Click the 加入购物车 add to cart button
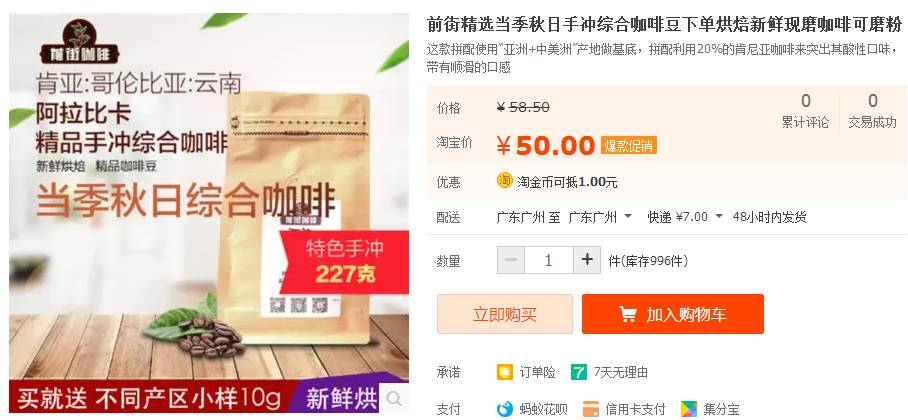This screenshot has width=908, height=420. click(673, 314)
